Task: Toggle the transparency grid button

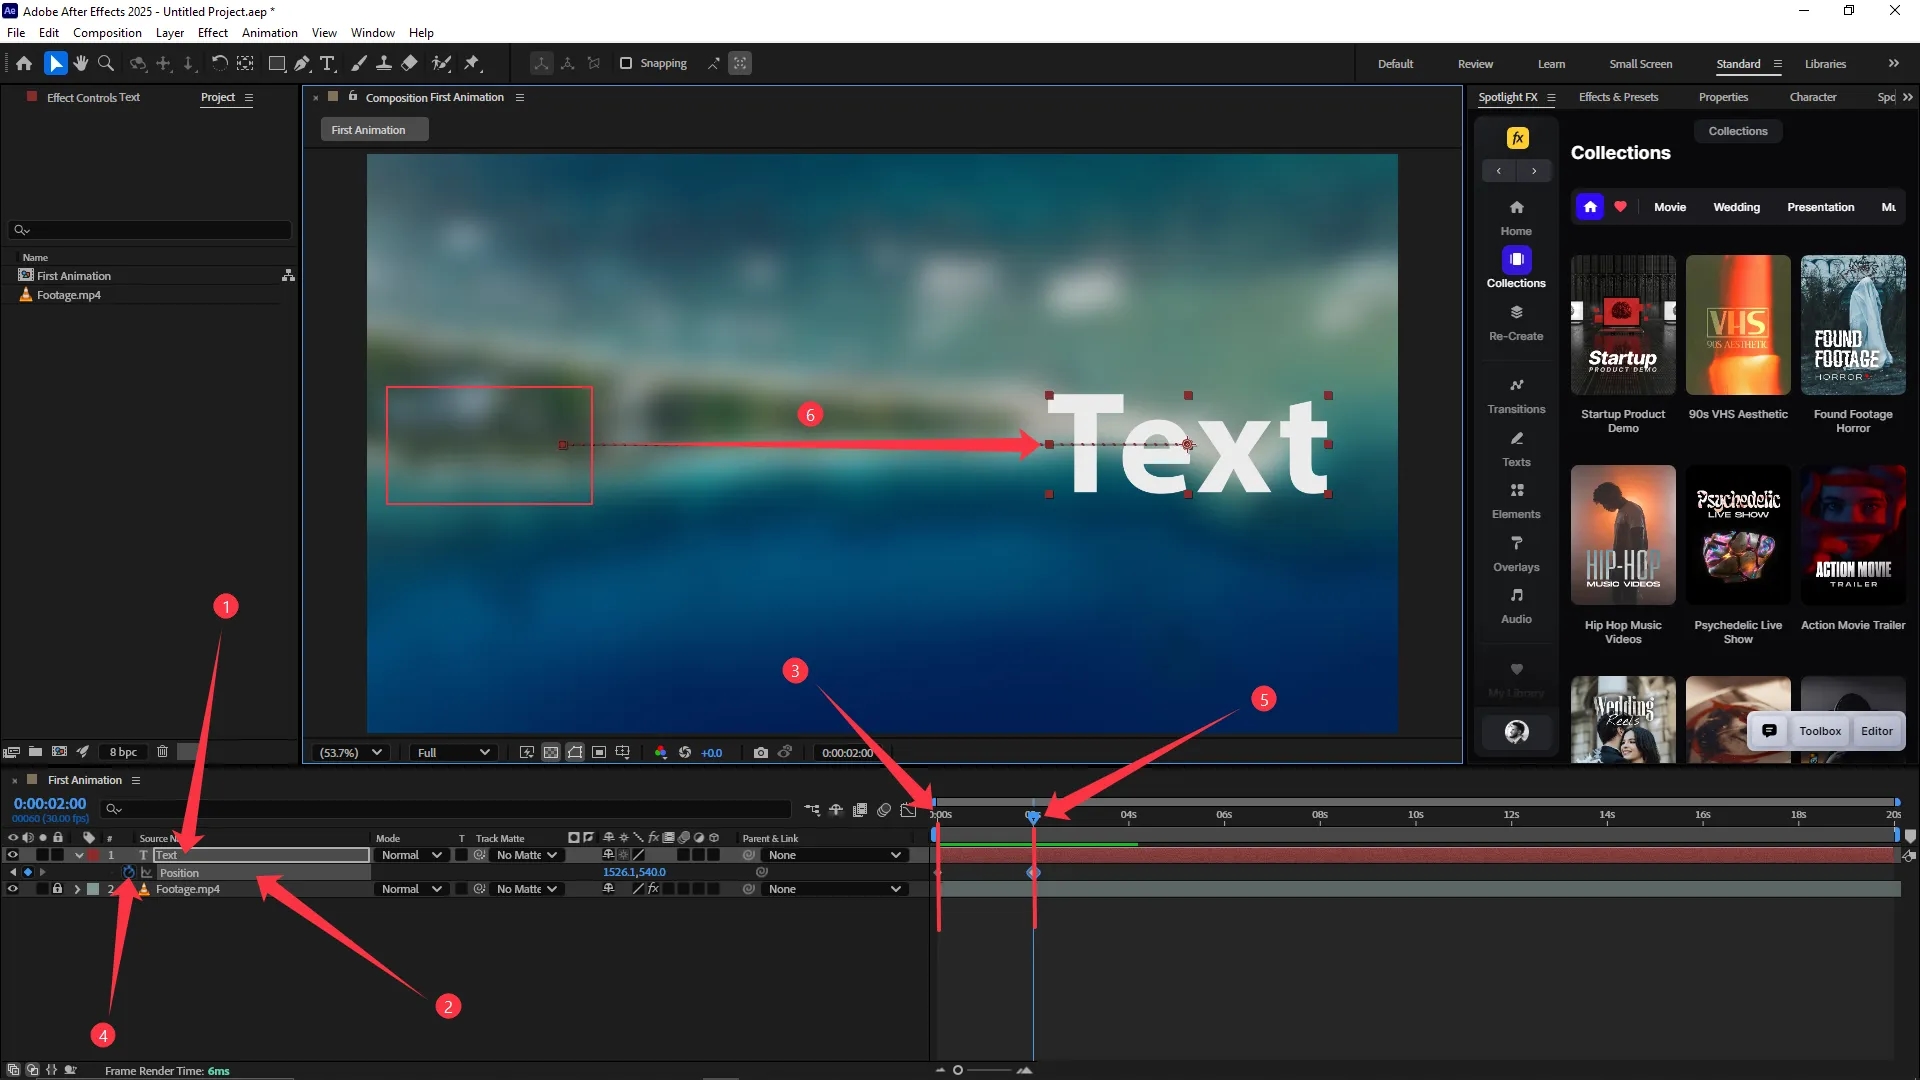Action: click(551, 752)
